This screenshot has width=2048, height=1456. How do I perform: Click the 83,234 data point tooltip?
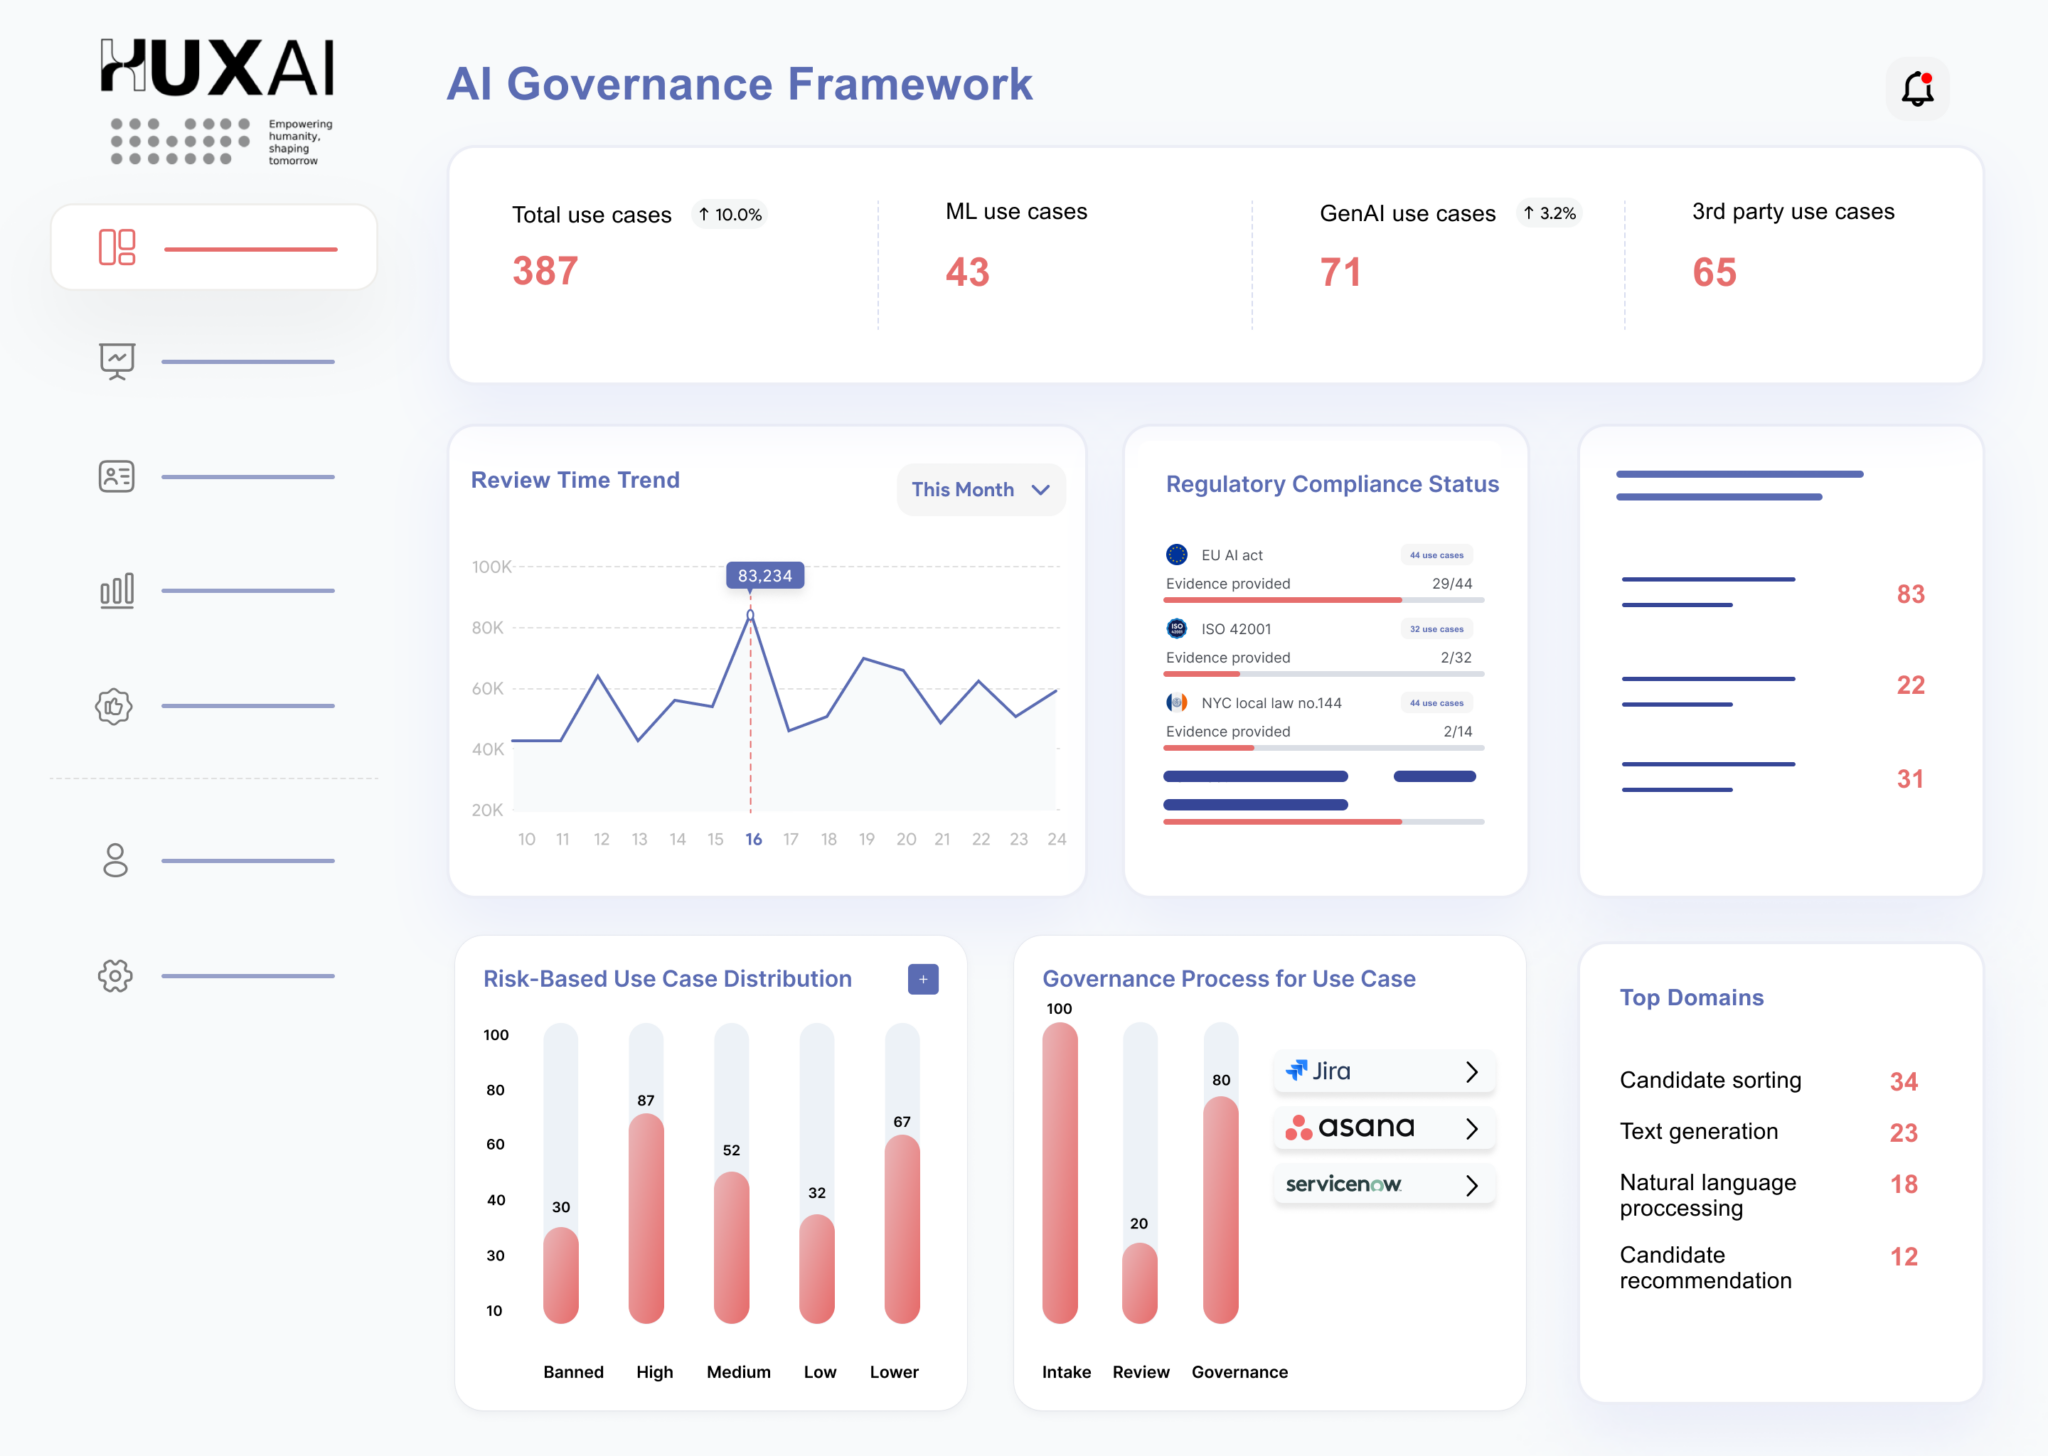tap(765, 575)
